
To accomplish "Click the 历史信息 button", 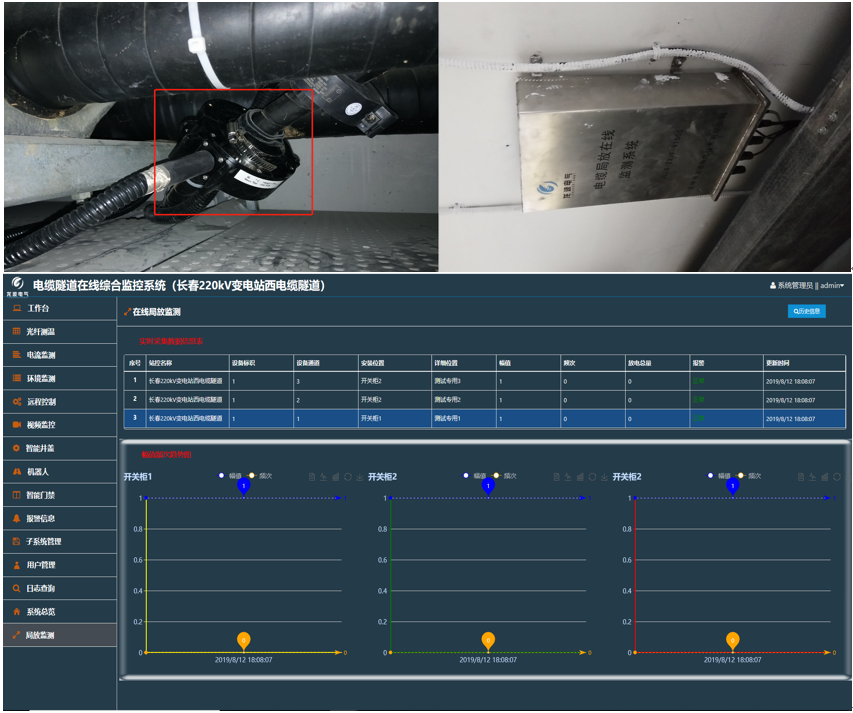I will [x=806, y=311].
